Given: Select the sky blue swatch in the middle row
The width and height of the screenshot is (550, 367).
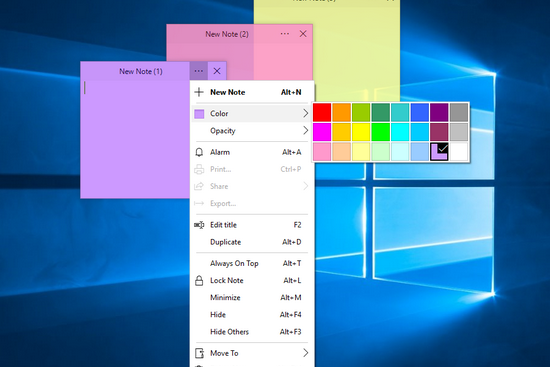Looking at the screenshot, I should [420, 132].
